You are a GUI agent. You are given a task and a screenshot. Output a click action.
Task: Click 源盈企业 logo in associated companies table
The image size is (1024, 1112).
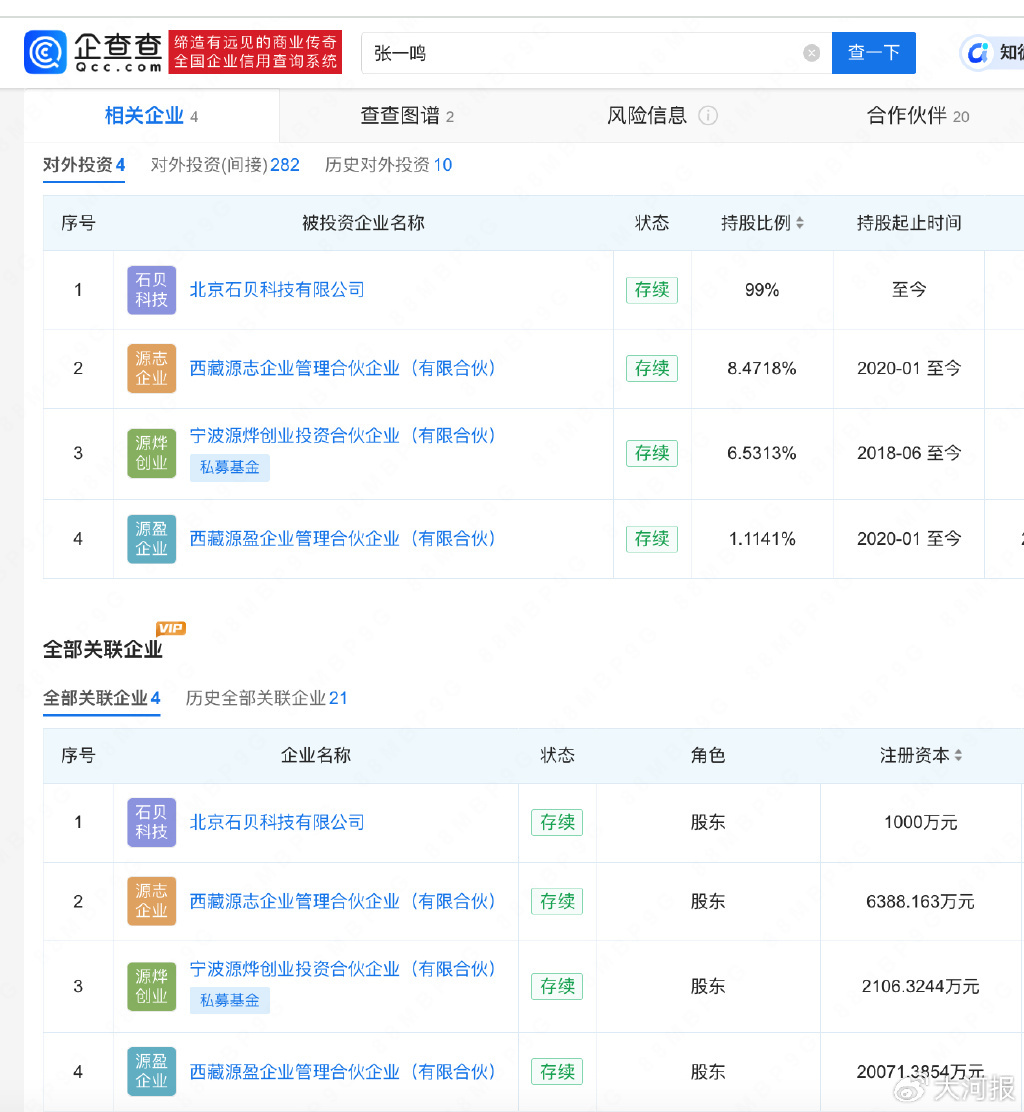pyautogui.click(x=152, y=1072)
